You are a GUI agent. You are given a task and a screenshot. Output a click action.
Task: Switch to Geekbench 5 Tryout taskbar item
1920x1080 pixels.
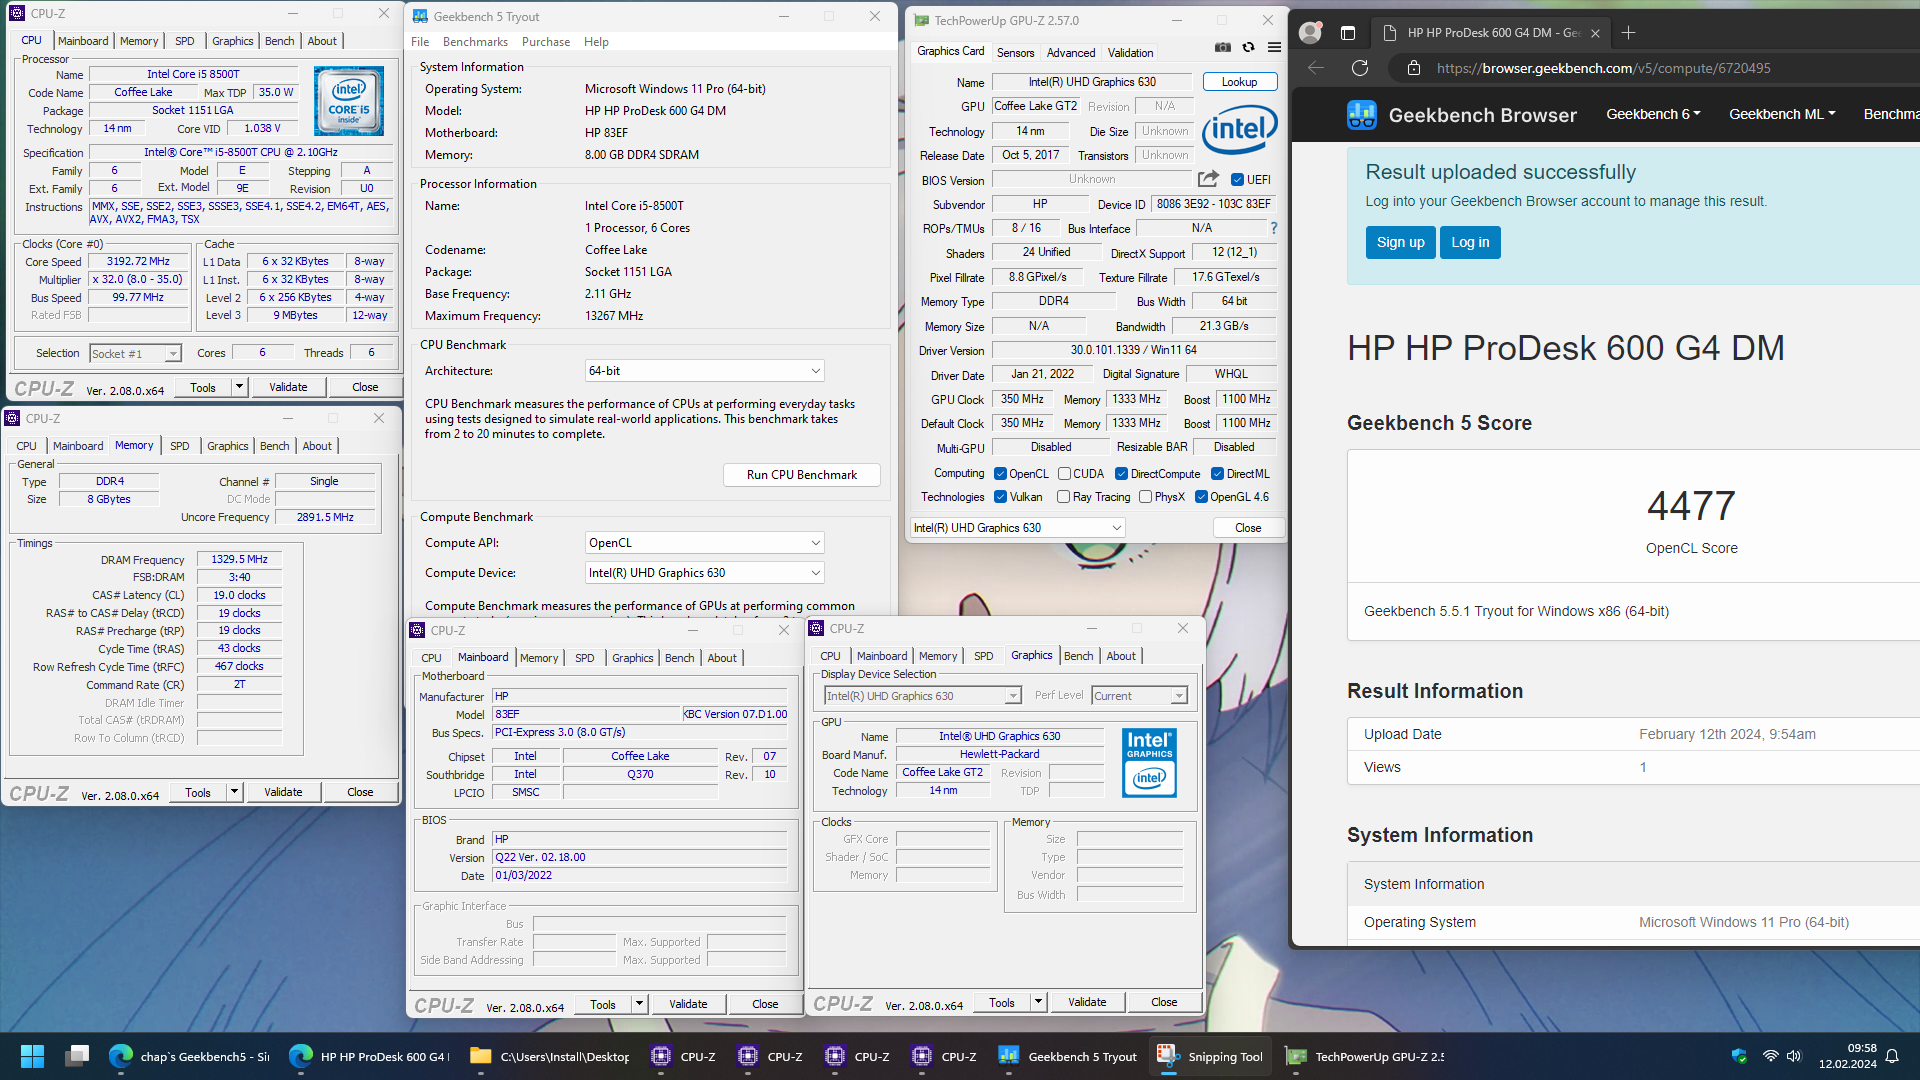click(1069, 1056)
